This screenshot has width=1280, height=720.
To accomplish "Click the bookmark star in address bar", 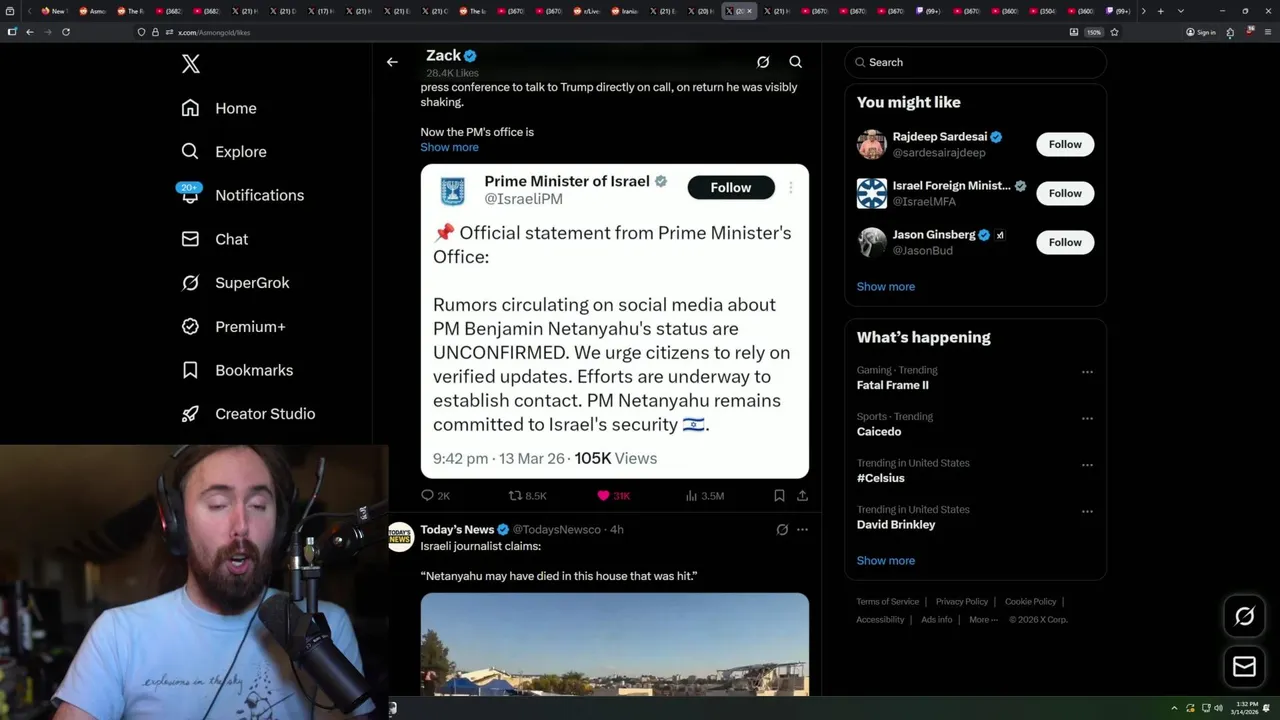I will [1114, 32].
